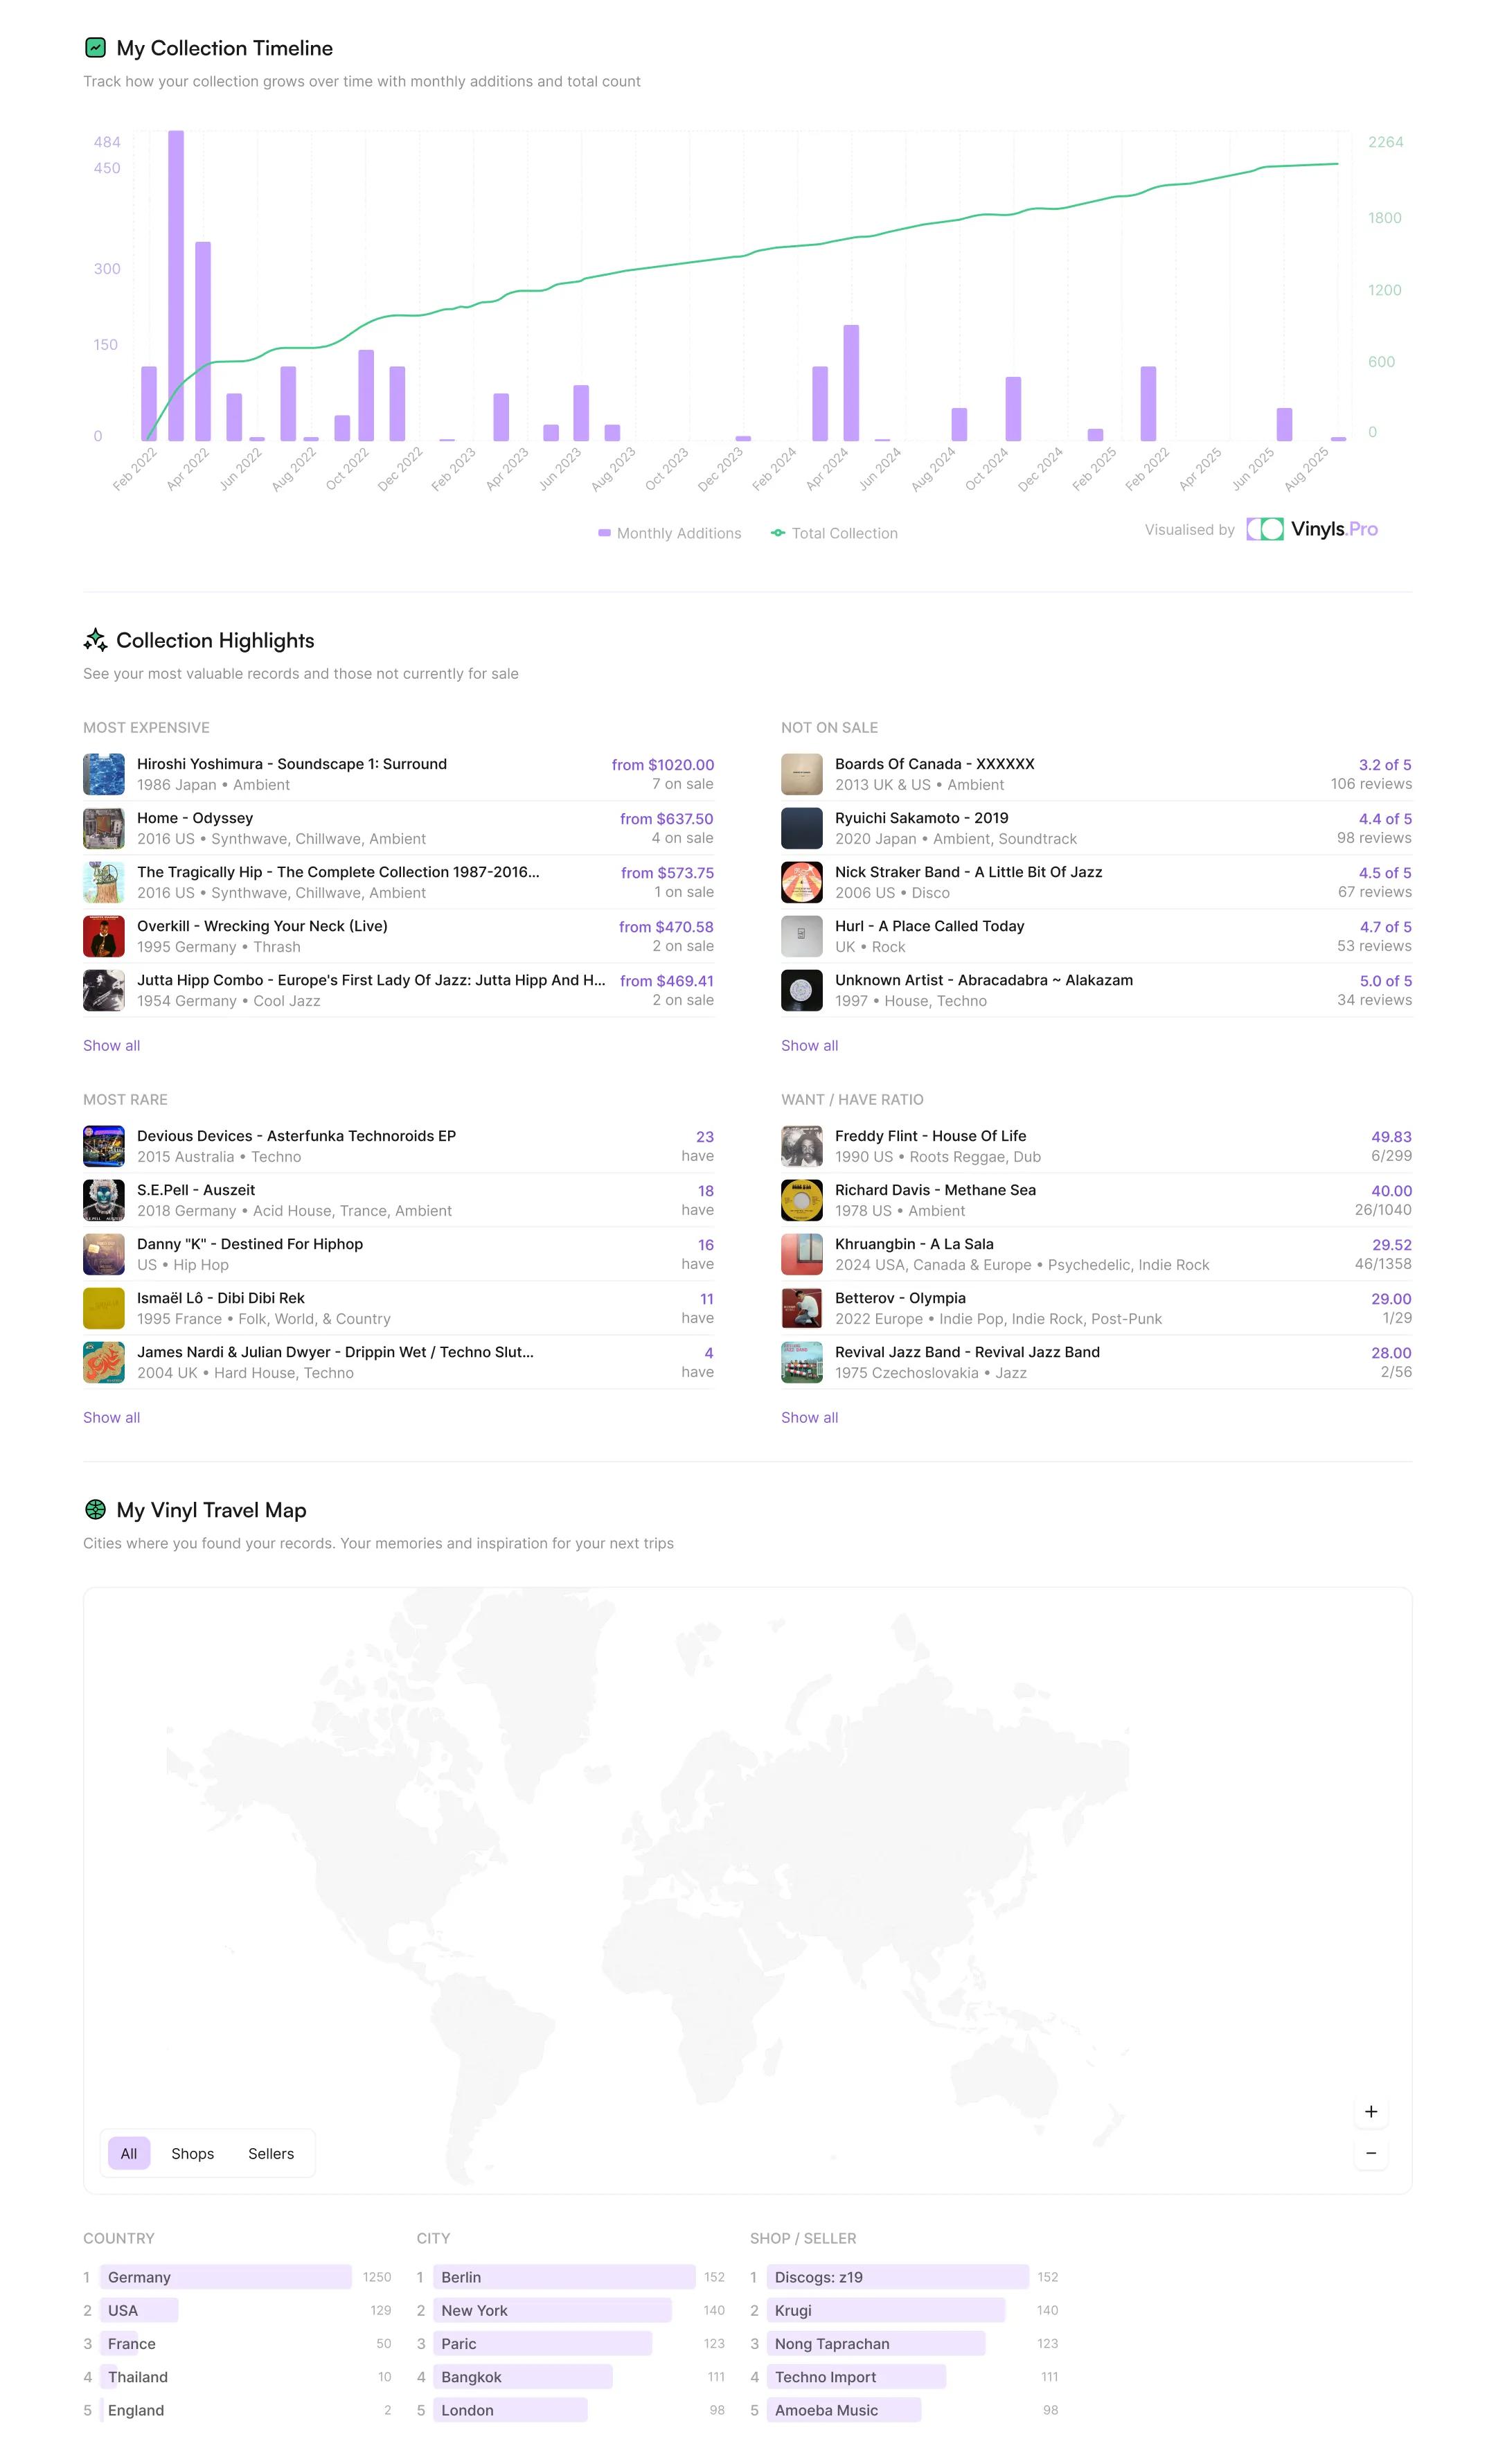The height and width of the screenshot is (2464, 1496).
Task: Show all Most Expensive records
Action: (111, 1045)
